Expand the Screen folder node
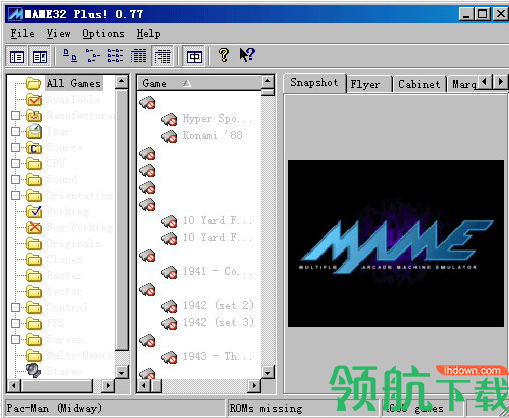Screen dimensions: 509x418 [x=15, y=339]
